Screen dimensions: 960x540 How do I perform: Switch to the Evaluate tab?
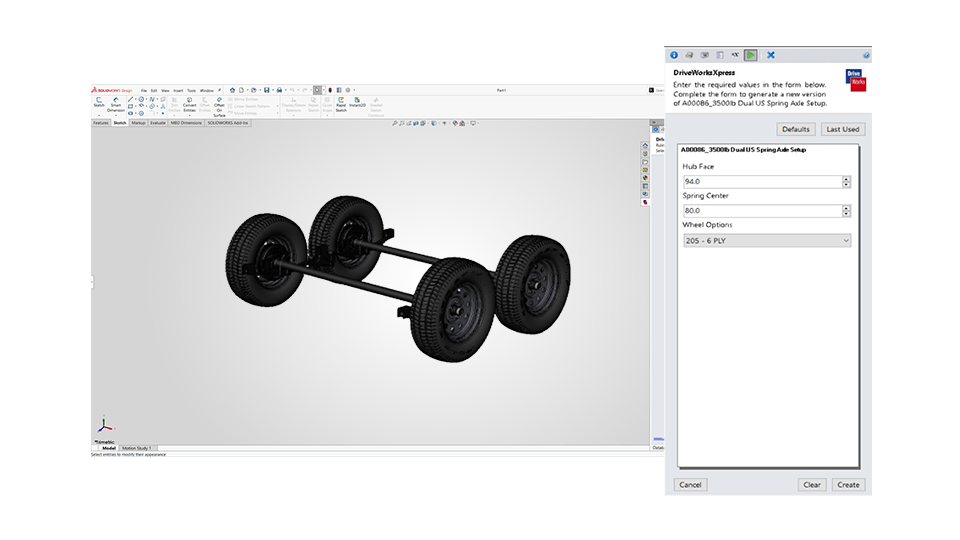click(158, 123)
